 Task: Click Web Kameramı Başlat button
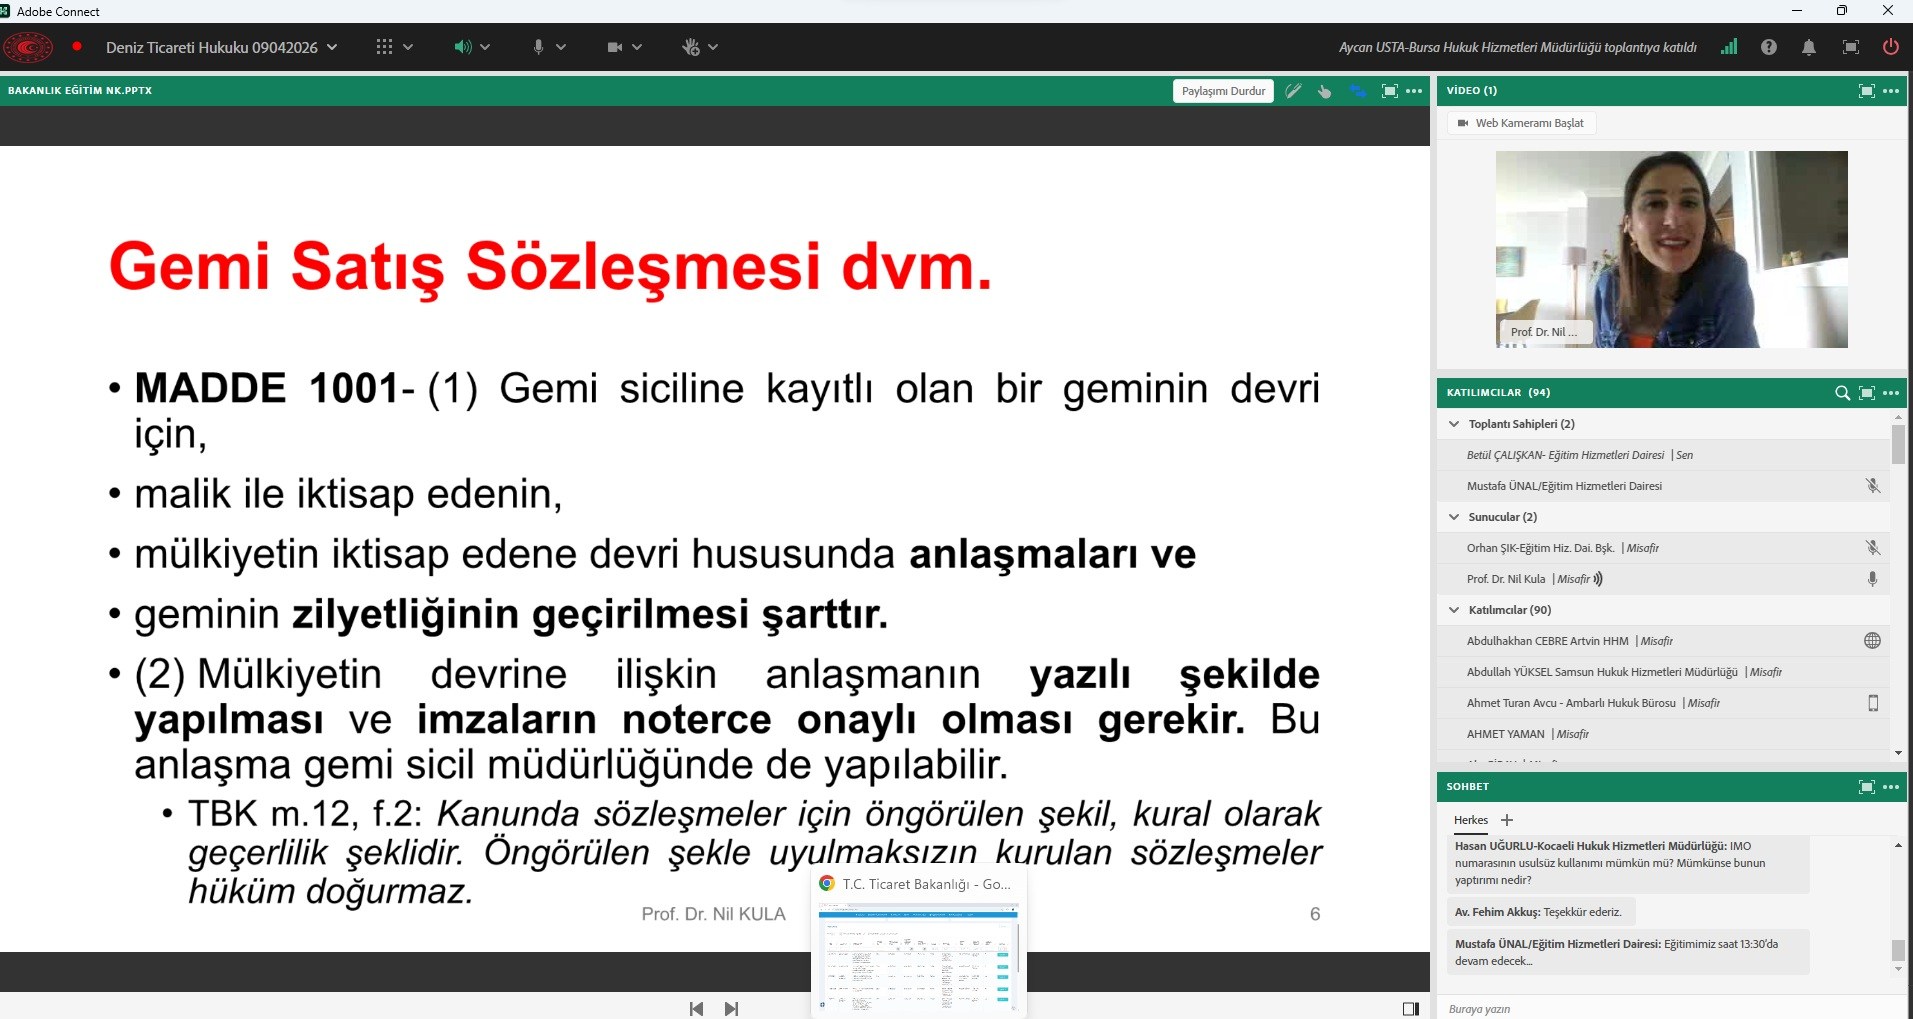click(x=1521, y=123)
